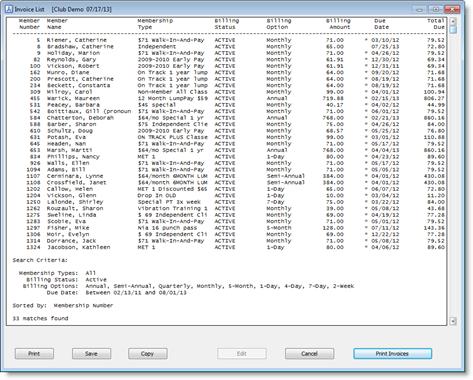Click member name Vickson, Glenn
Viewport: 473px width, 380px height.
coord(71,196)
